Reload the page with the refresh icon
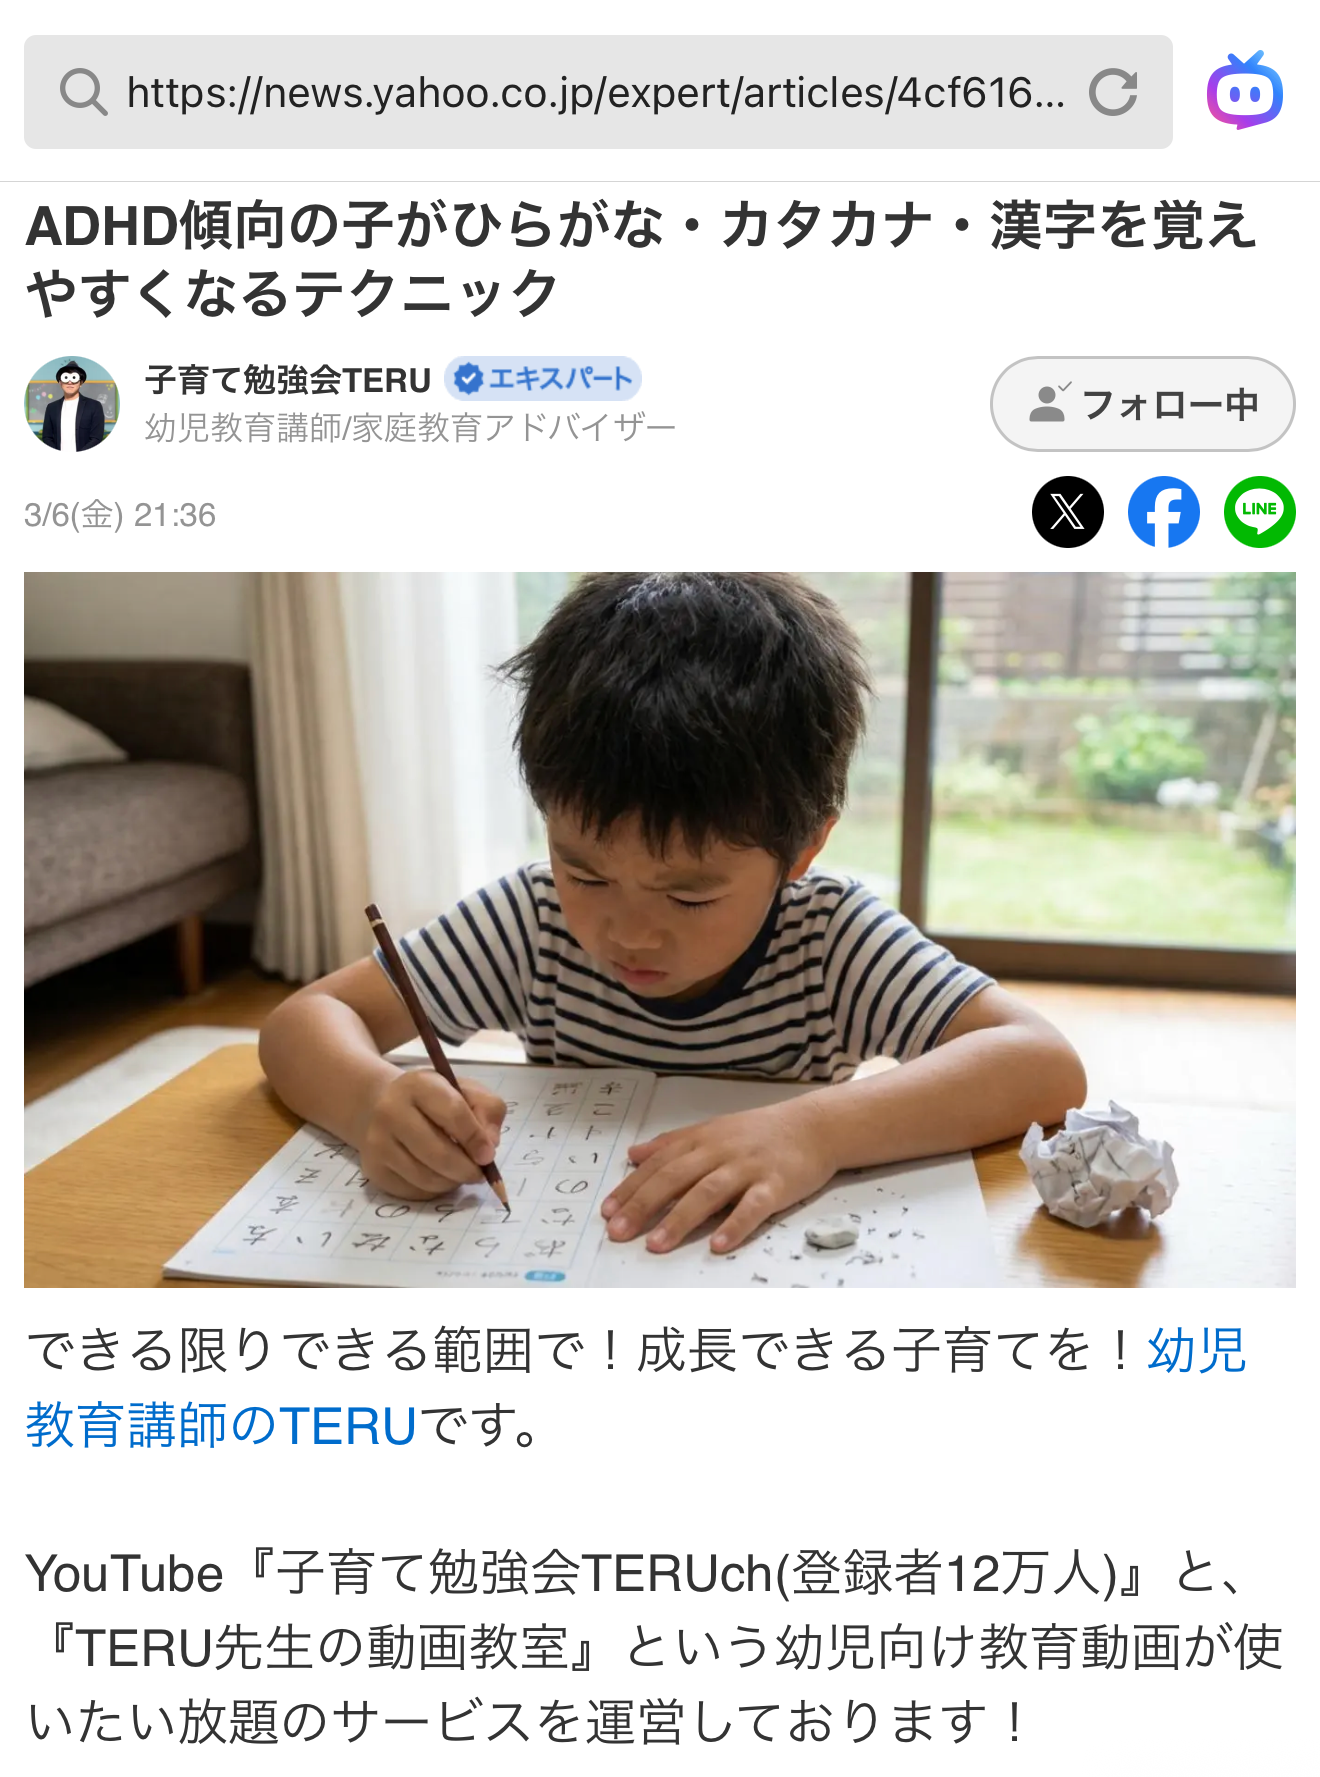 coord(1113,93)
